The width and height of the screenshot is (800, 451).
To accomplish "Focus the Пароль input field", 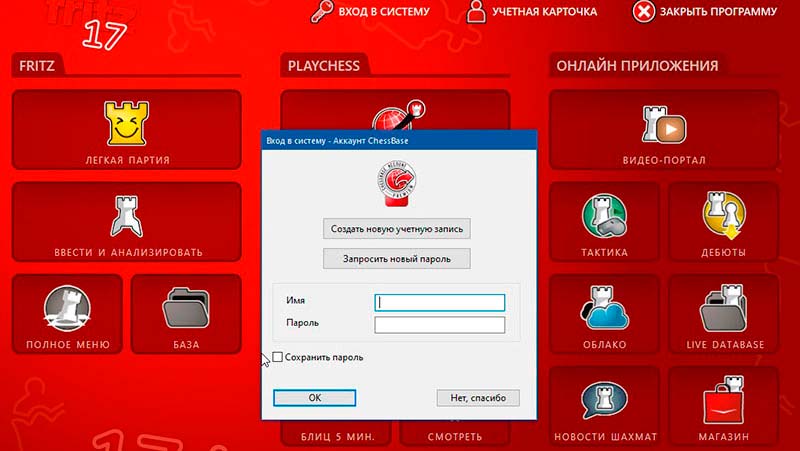I will pos(440,324).
